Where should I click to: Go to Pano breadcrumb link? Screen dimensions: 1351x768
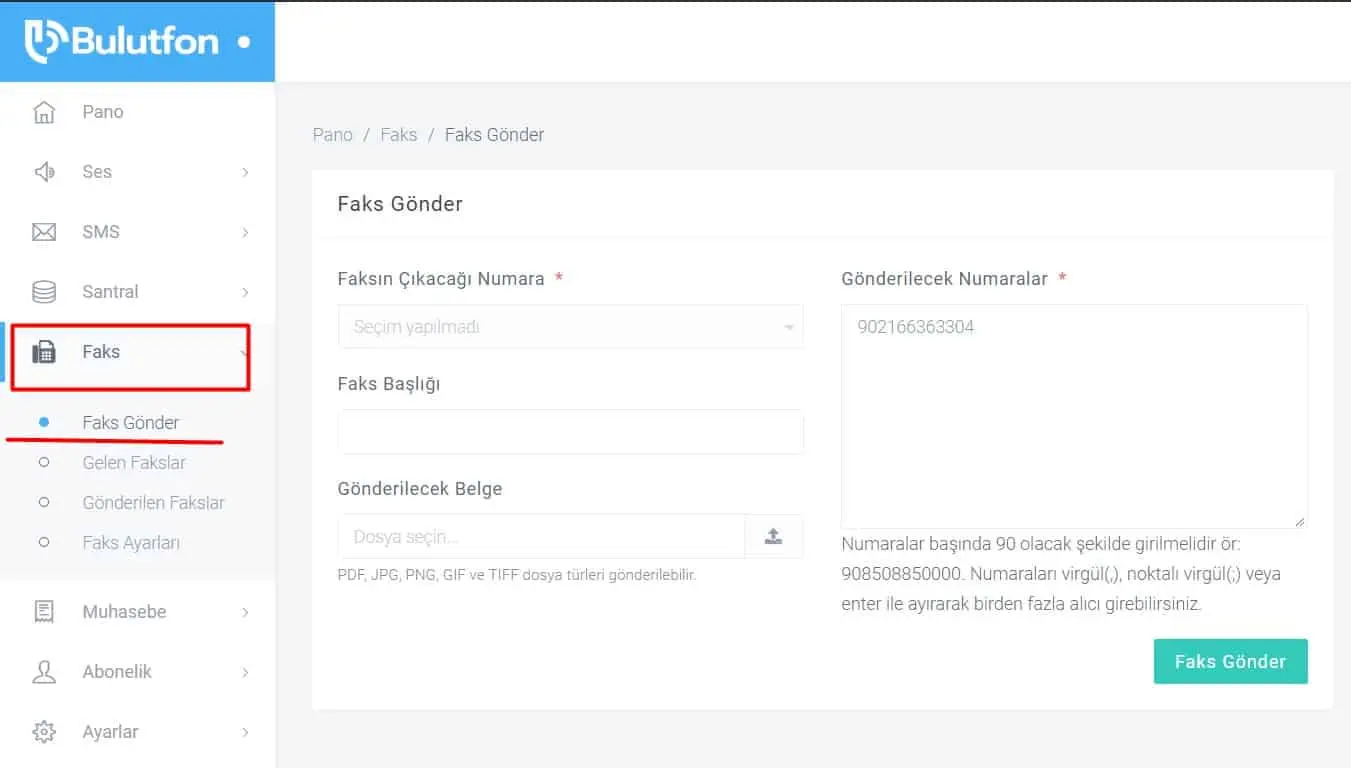pos(333,135)
